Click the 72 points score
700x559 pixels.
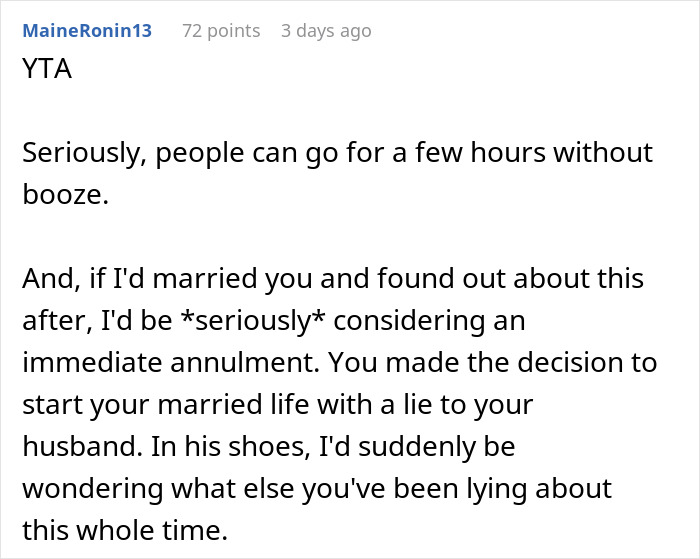(220, 31)
